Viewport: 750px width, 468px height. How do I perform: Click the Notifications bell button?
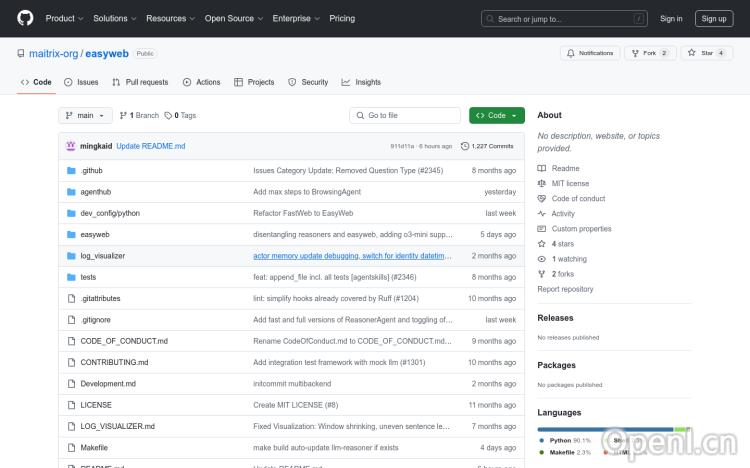click(x=590, y=53)
